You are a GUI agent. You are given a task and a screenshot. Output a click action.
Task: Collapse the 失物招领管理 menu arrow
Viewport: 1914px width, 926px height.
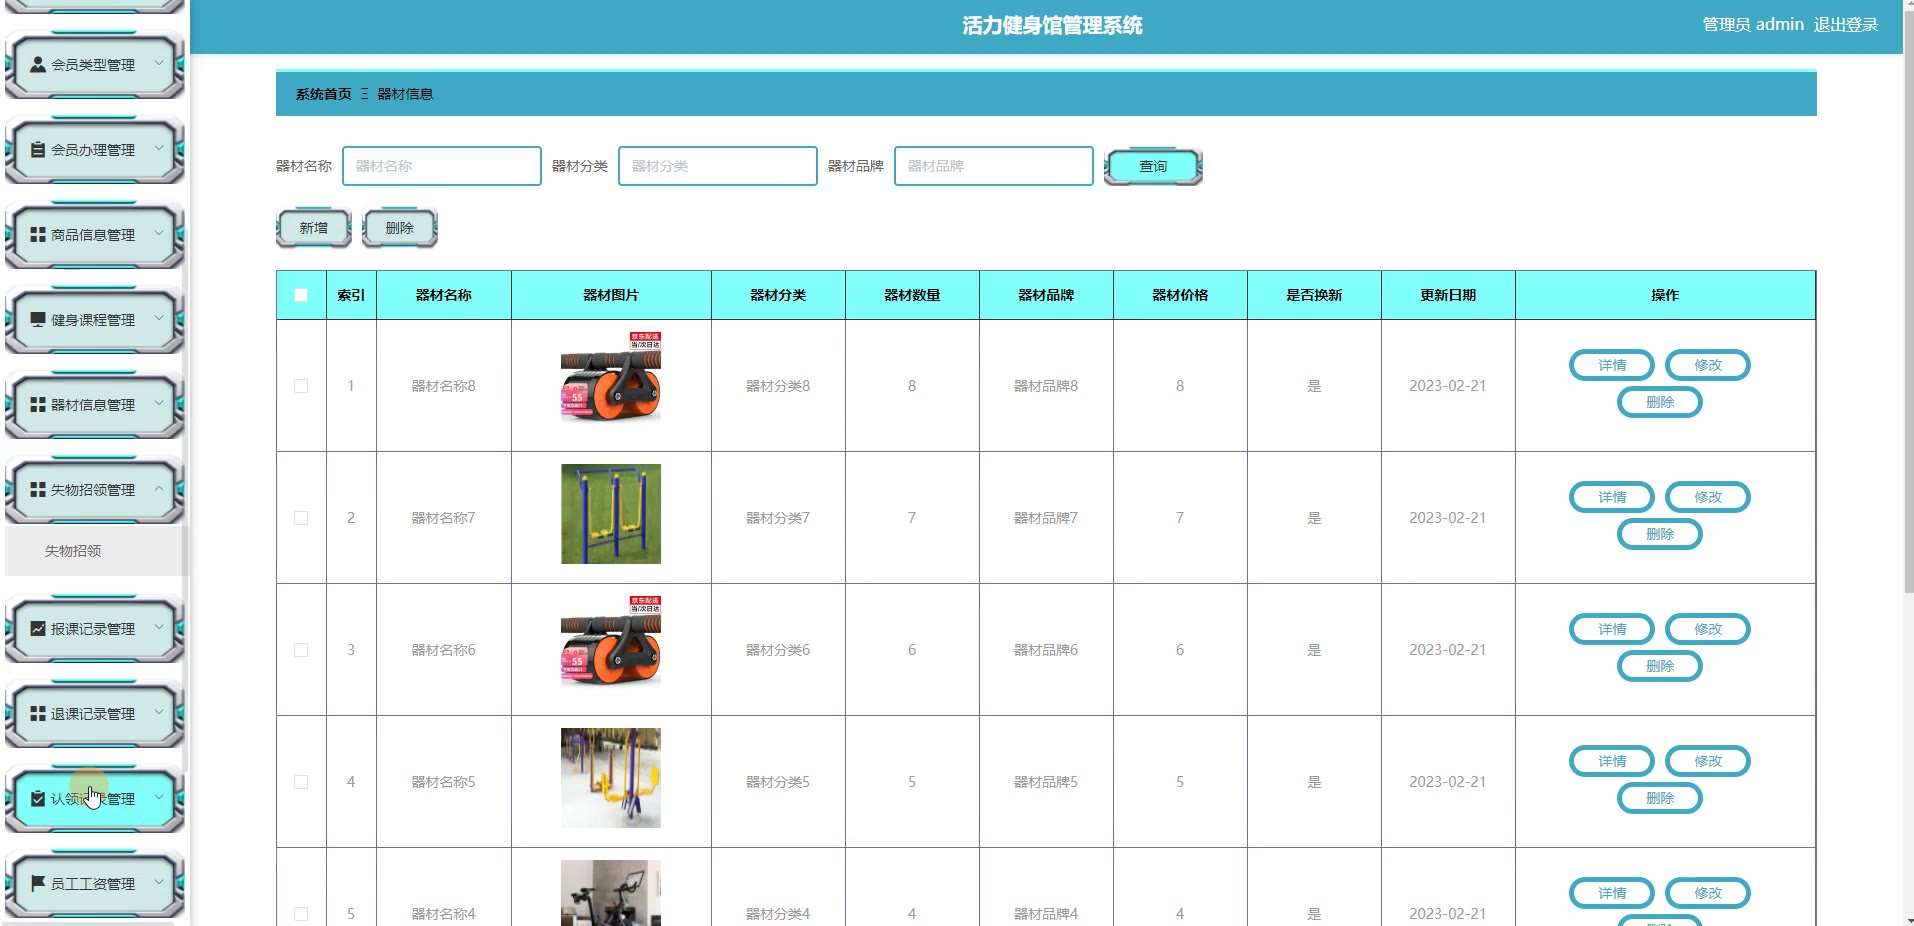point(158,489)
